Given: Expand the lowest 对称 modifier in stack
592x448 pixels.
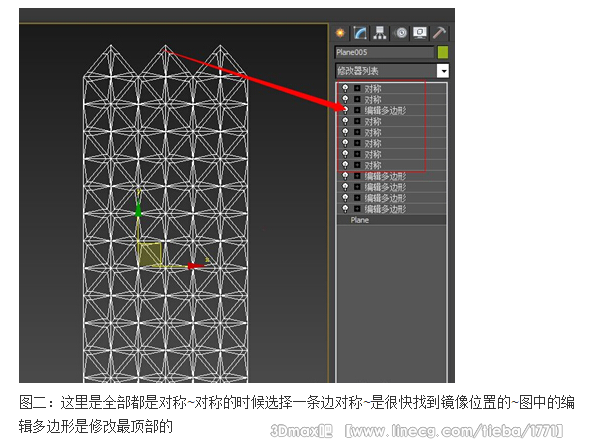Looking at the screenshot, I should [357, 165].
